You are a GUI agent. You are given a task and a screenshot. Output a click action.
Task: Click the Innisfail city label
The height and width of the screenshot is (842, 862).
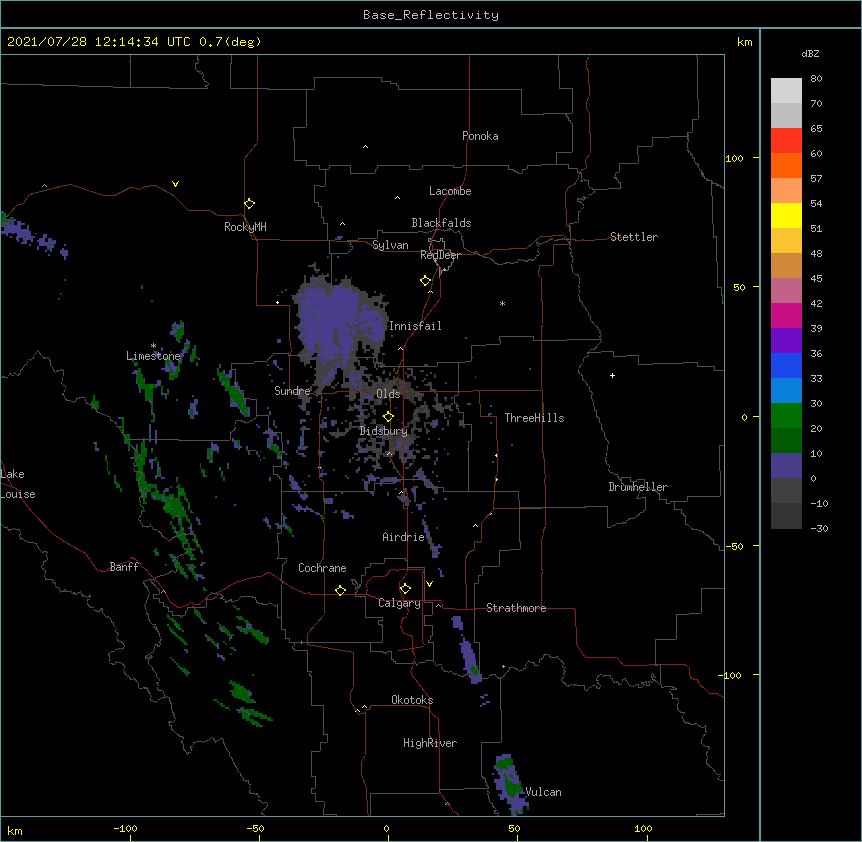pyautogui.click(x=415, y=326)
